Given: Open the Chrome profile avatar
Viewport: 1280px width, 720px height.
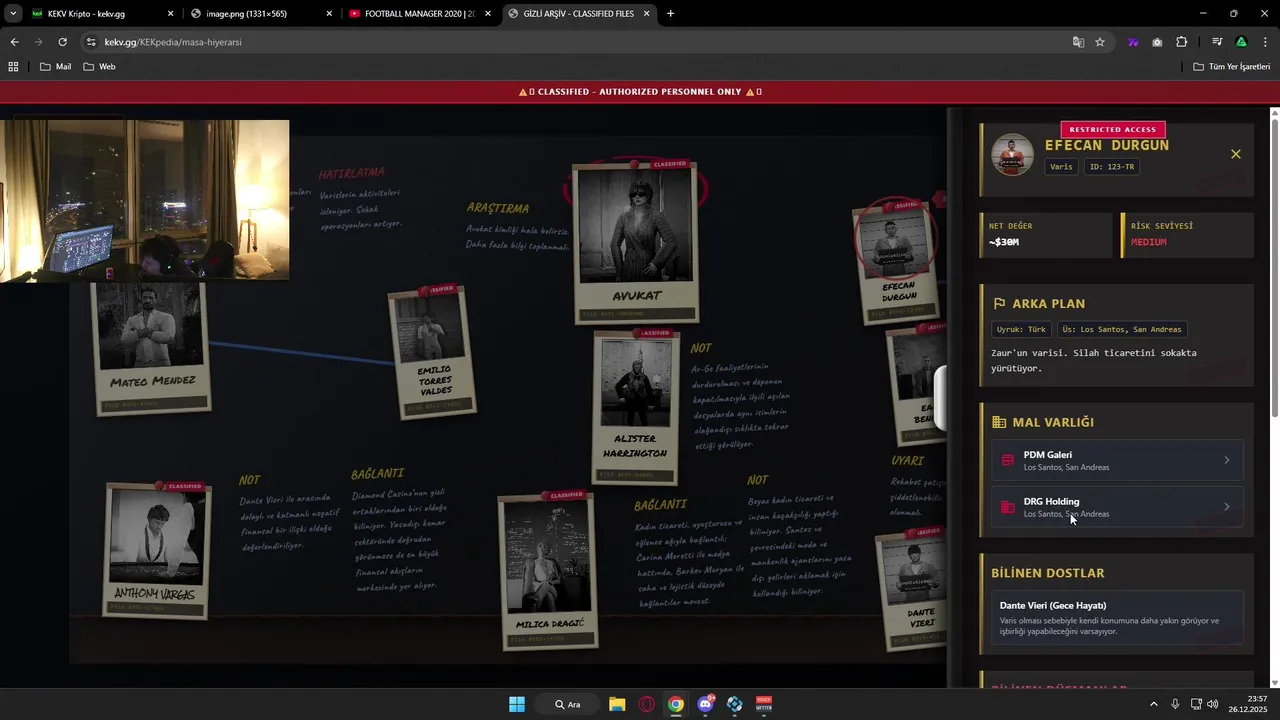Looking at the screenshot, I should (x=1241, y=42).
